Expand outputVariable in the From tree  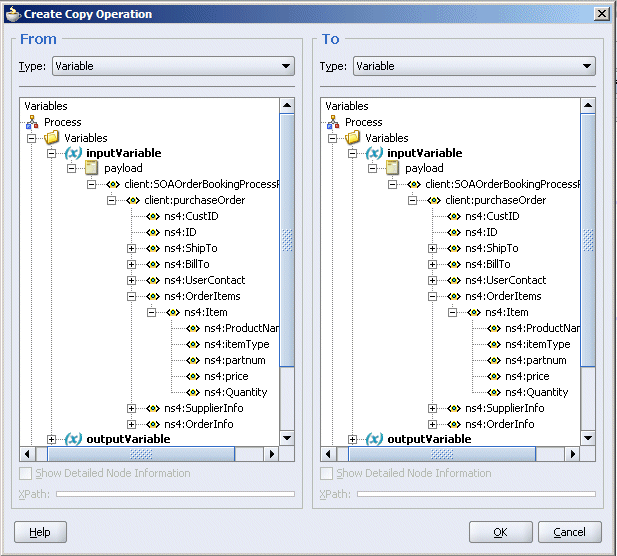[51, 439]
